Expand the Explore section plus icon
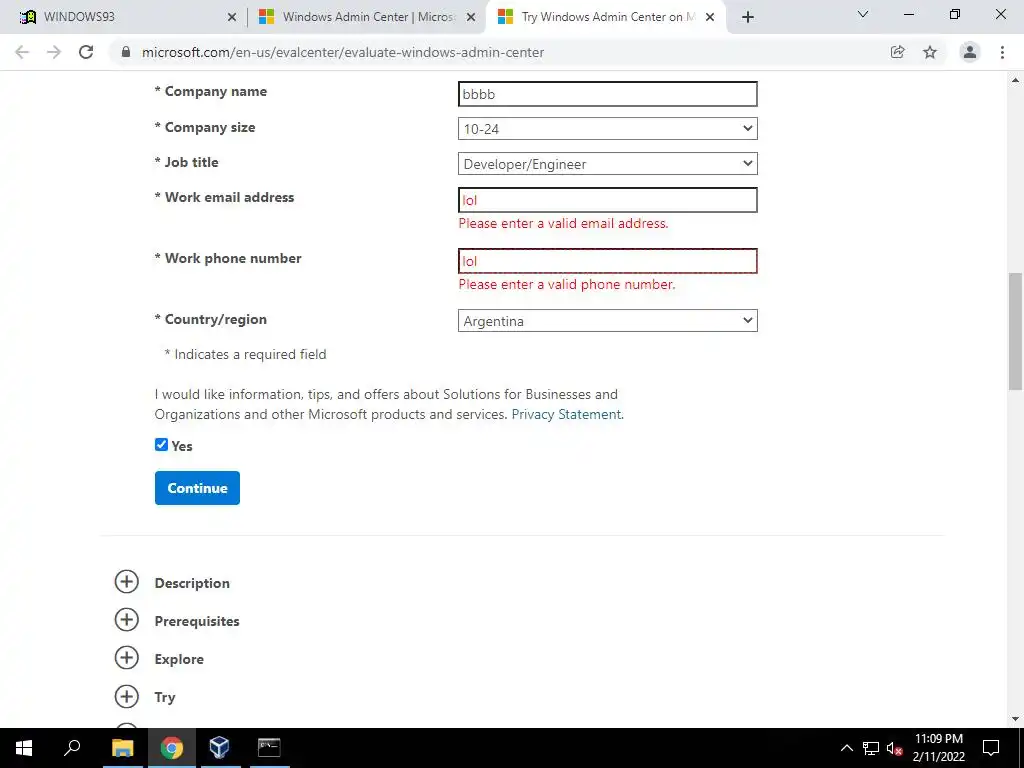Screen dimensions: 1024x768 (x=127, y=658)
